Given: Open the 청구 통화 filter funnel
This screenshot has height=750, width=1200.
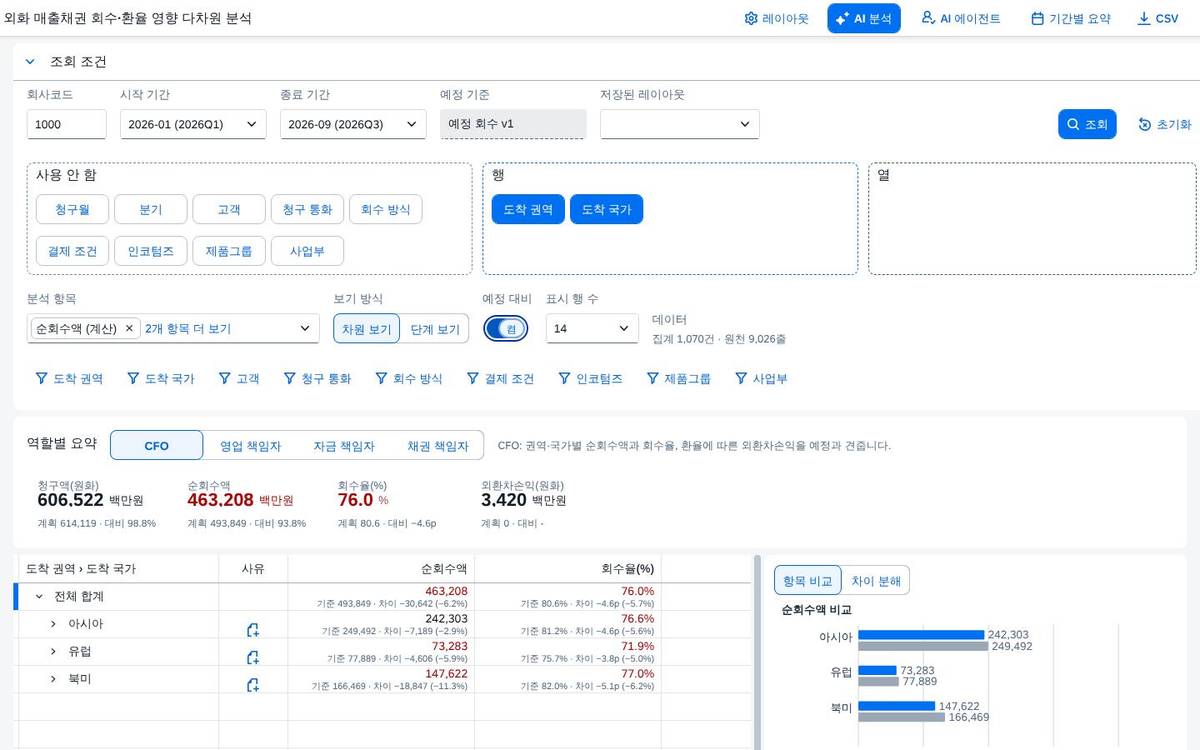Looking at the screenshot, I should [317, 379].
